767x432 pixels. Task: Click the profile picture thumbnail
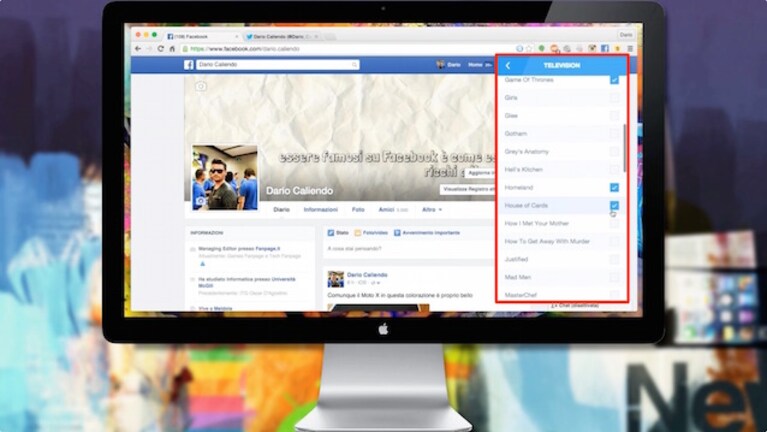225,177
